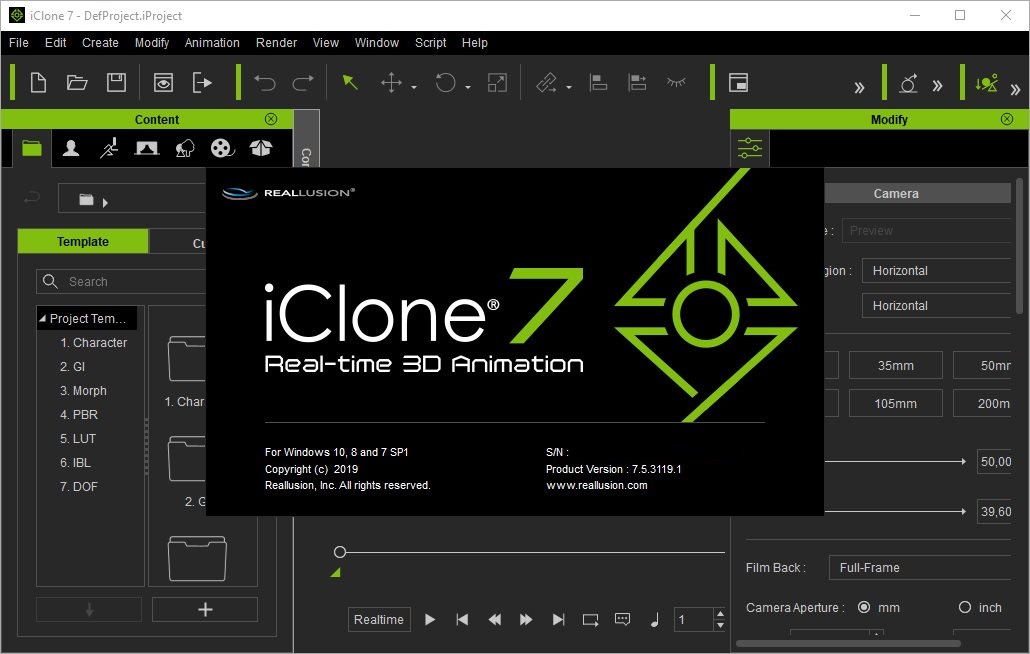Open the Set scene tab in Content
The width and height of the screenshot is (1030, 654).
tap(146, 148)
